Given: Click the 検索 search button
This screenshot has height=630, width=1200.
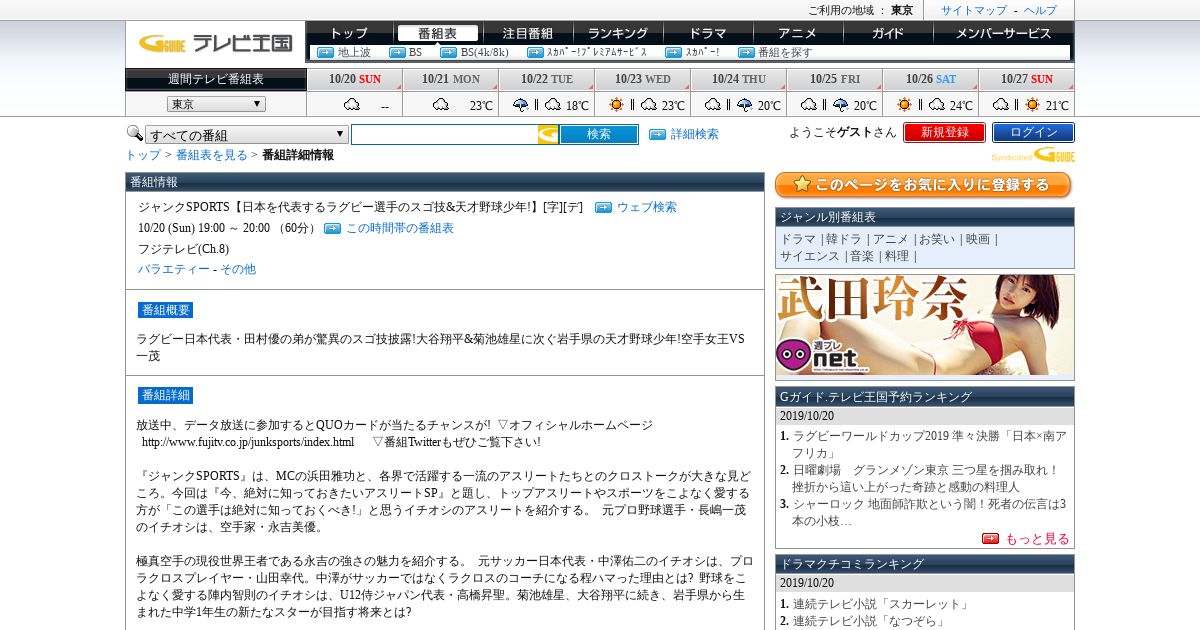Looking at the screenshot, I should click(598, 134).
